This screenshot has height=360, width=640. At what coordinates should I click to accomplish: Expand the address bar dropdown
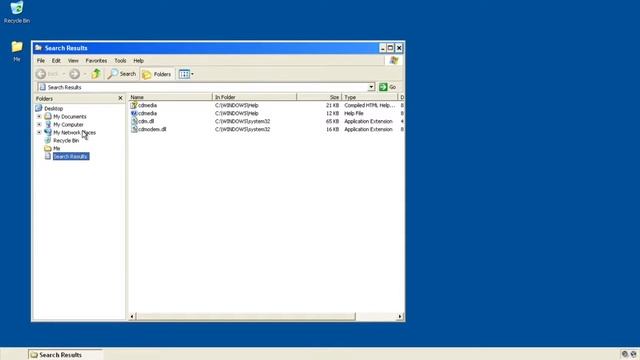click(x=371, y=87)
